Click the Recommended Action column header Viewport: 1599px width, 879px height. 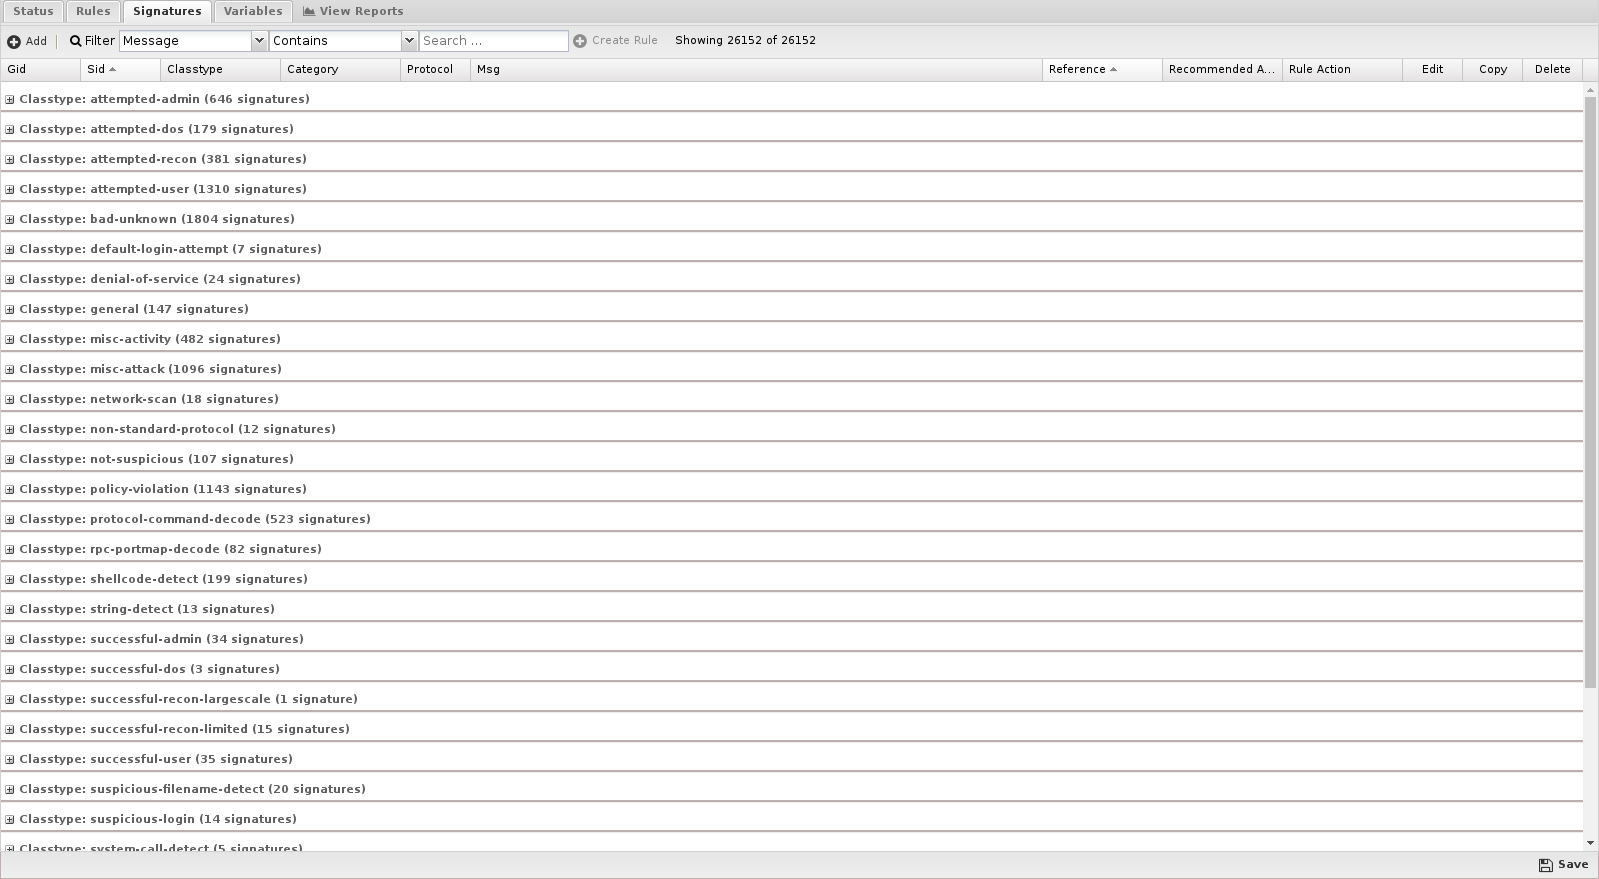pos(1222,69)
